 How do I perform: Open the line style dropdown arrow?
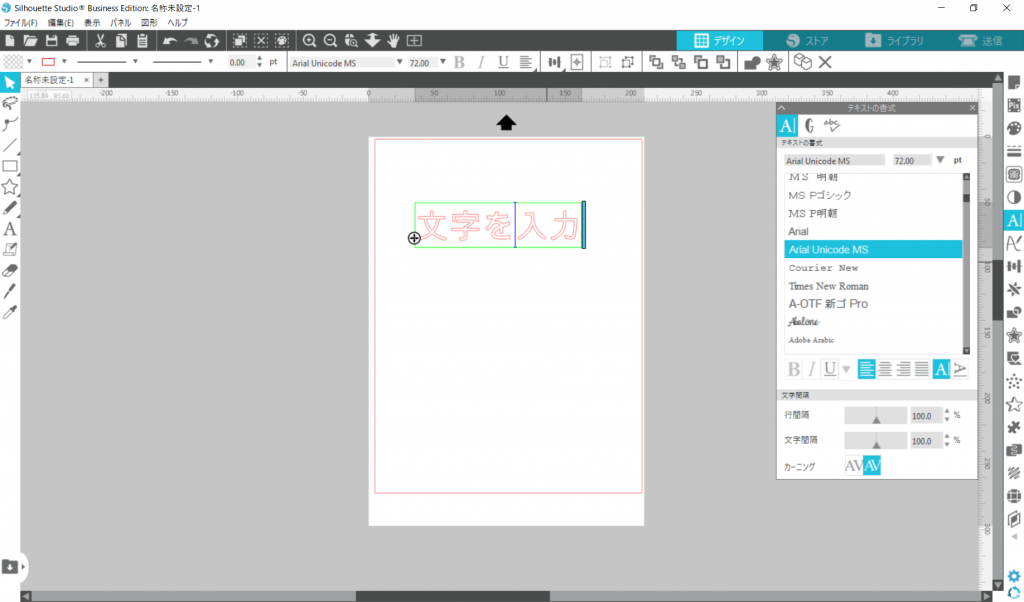pos(135,61)
